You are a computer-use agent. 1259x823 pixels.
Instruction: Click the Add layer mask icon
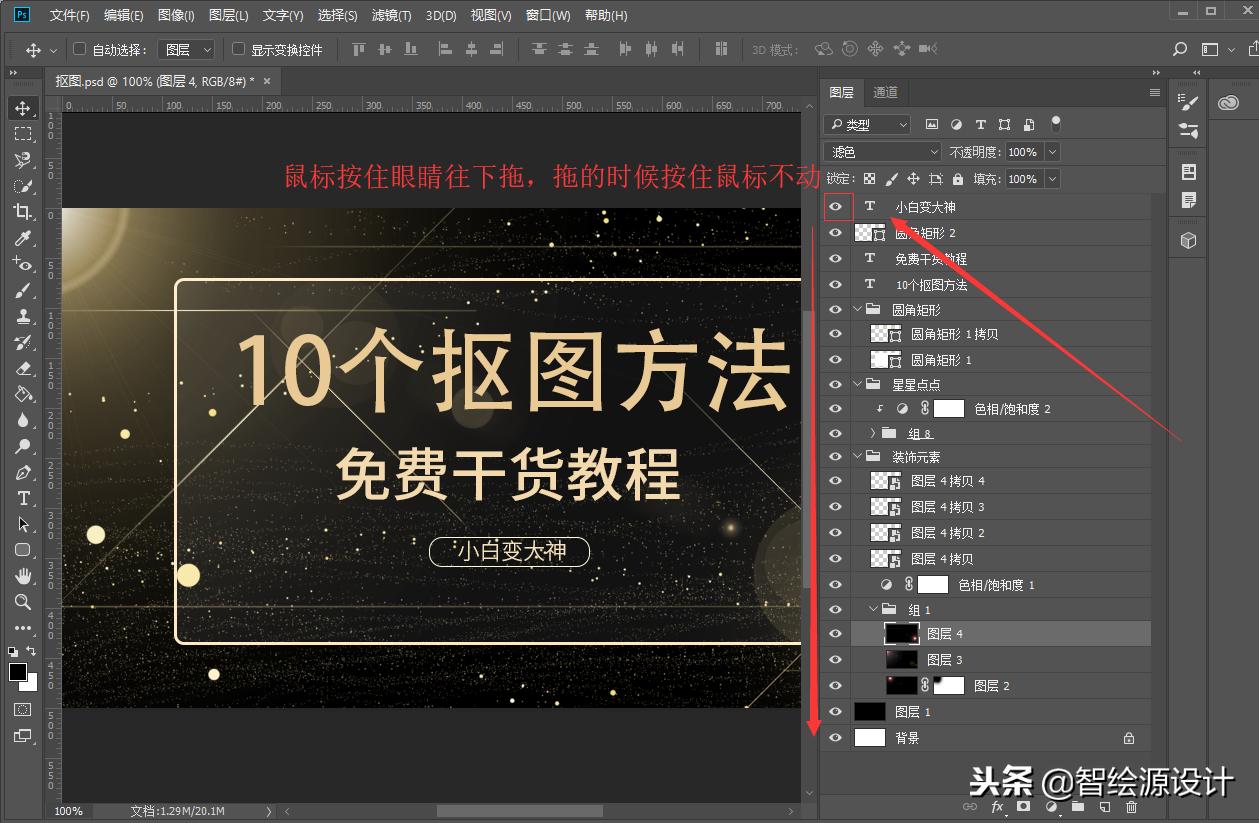click(x=1021, y=806)
